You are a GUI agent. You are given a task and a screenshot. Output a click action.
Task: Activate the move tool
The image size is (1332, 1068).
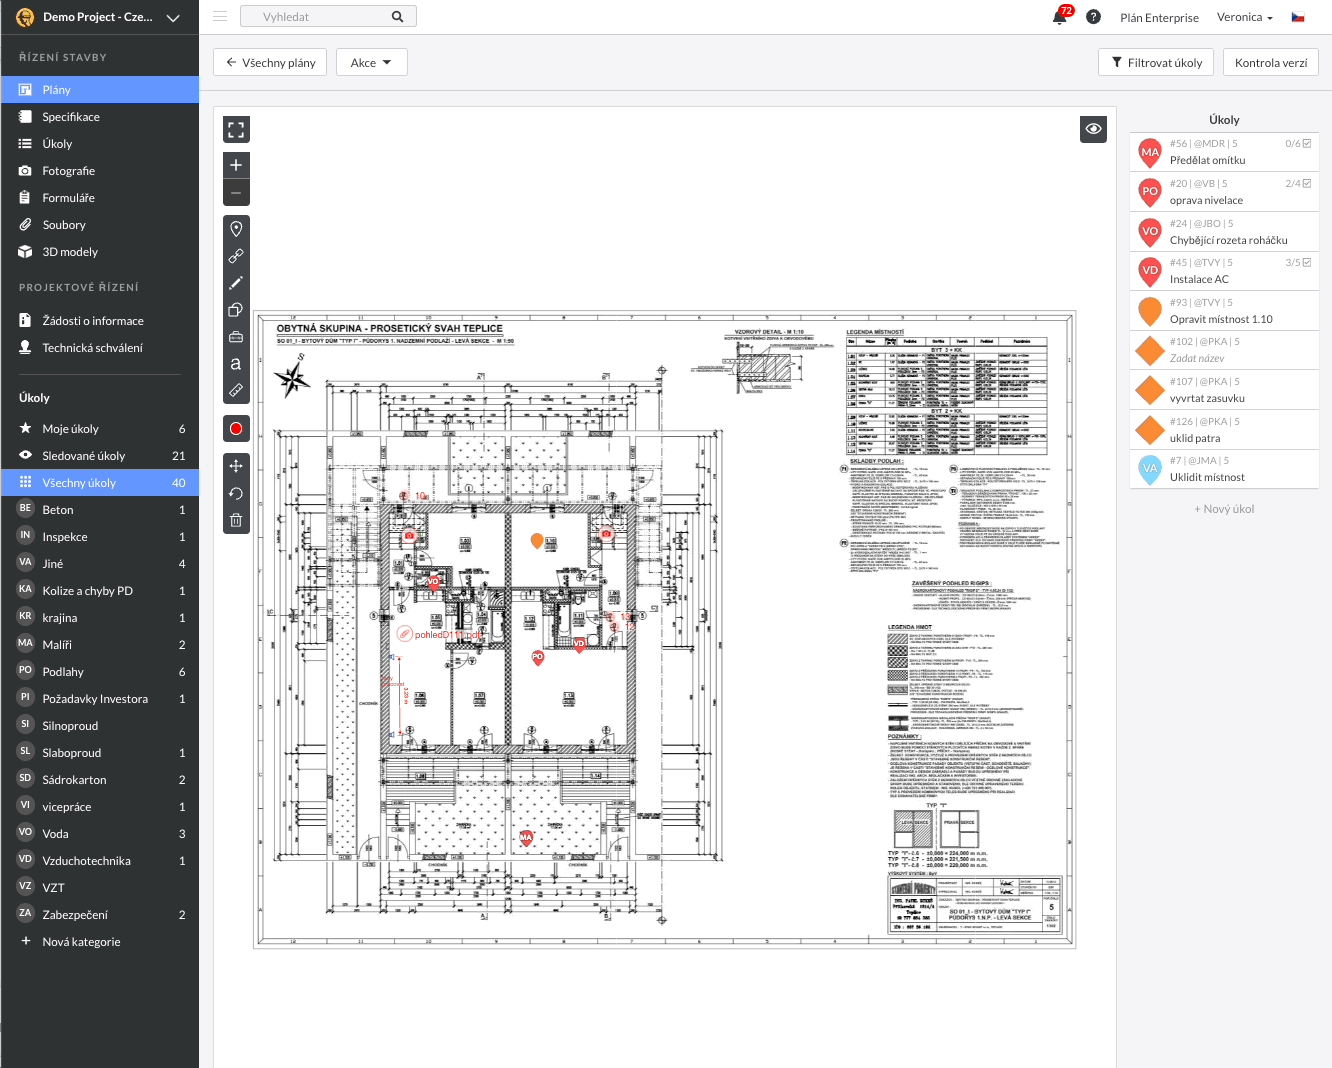[x=236, y=466]
